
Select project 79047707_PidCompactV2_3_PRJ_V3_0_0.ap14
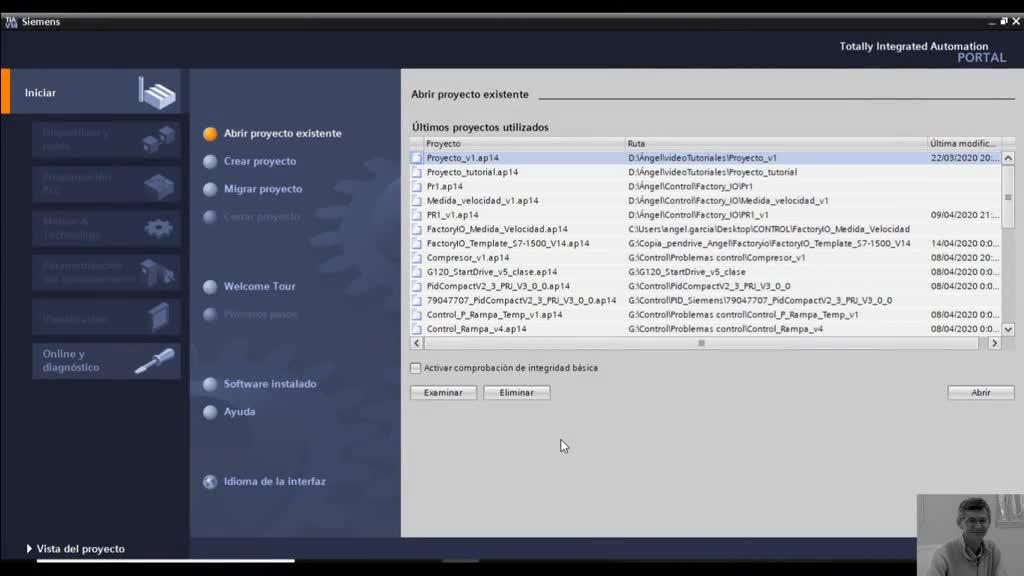521,300
